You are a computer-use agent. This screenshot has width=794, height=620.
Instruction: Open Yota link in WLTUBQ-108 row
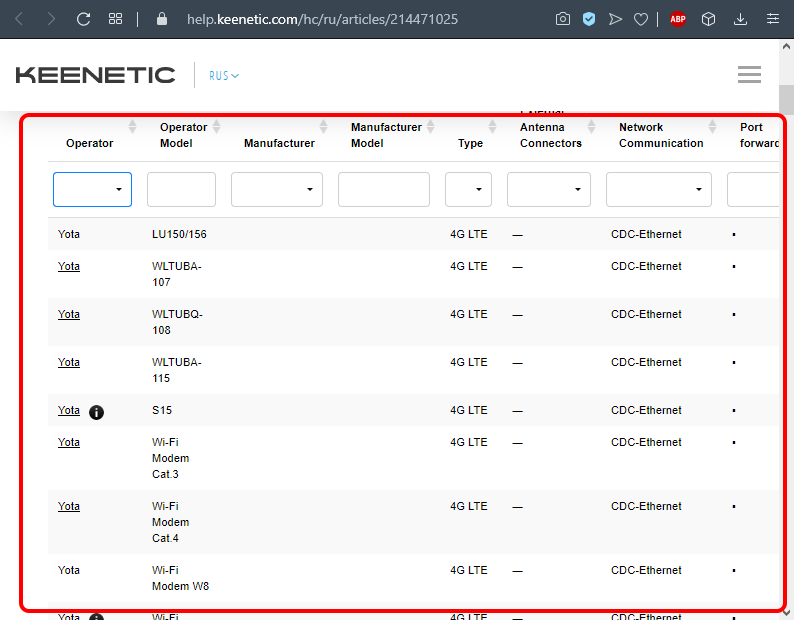[69, 315]
